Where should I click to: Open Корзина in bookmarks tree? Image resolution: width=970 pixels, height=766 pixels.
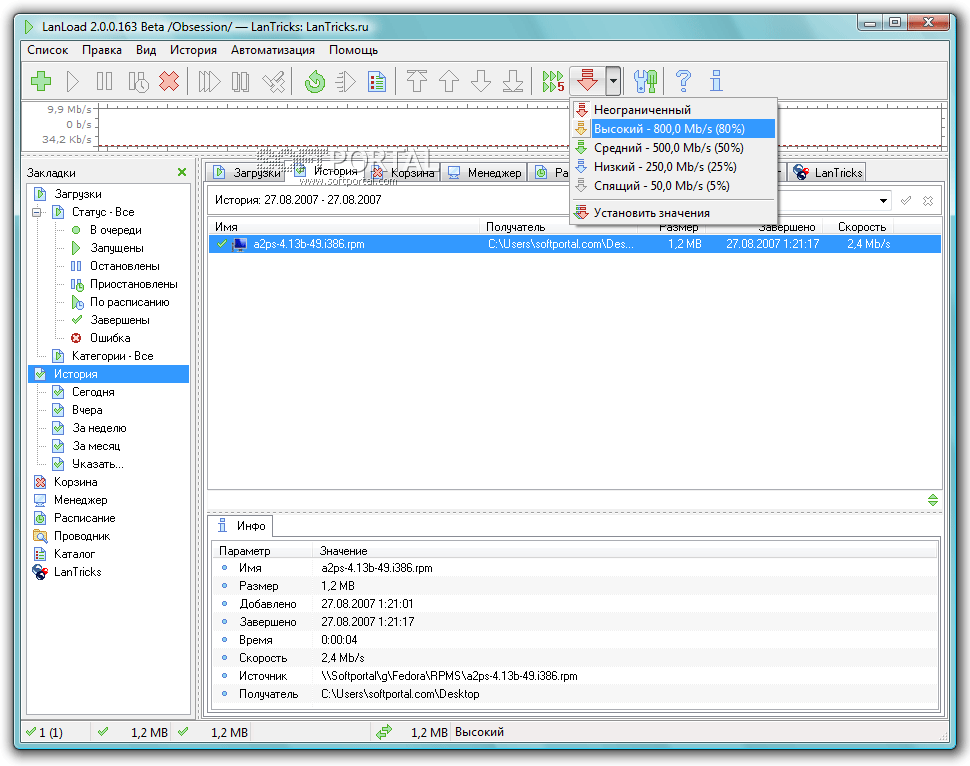(75, 482)
